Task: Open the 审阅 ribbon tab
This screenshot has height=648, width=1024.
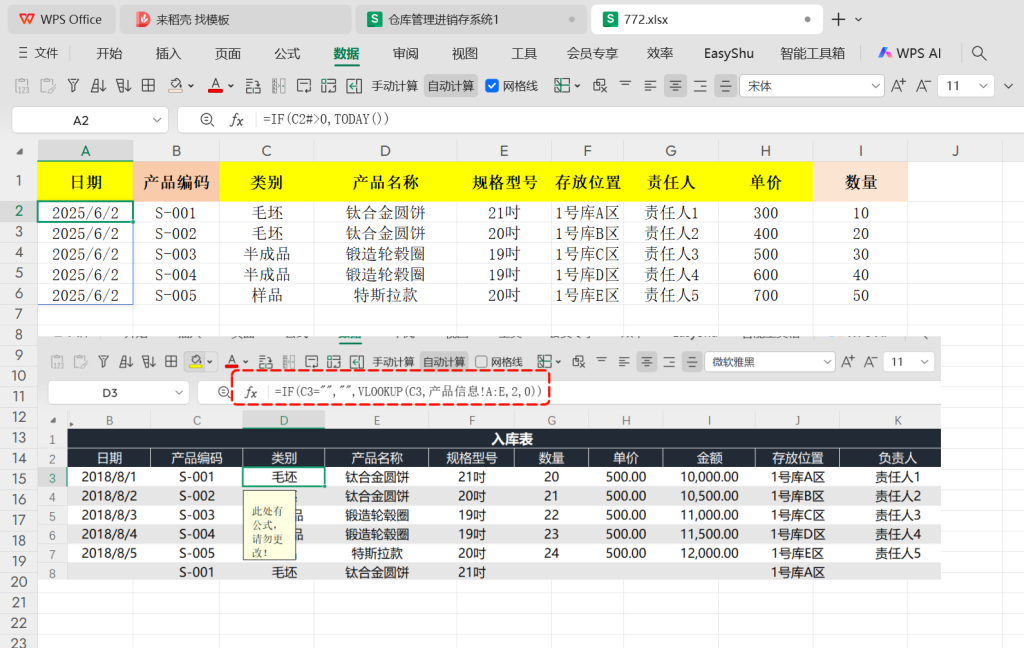Action: [x=406, y=53]
